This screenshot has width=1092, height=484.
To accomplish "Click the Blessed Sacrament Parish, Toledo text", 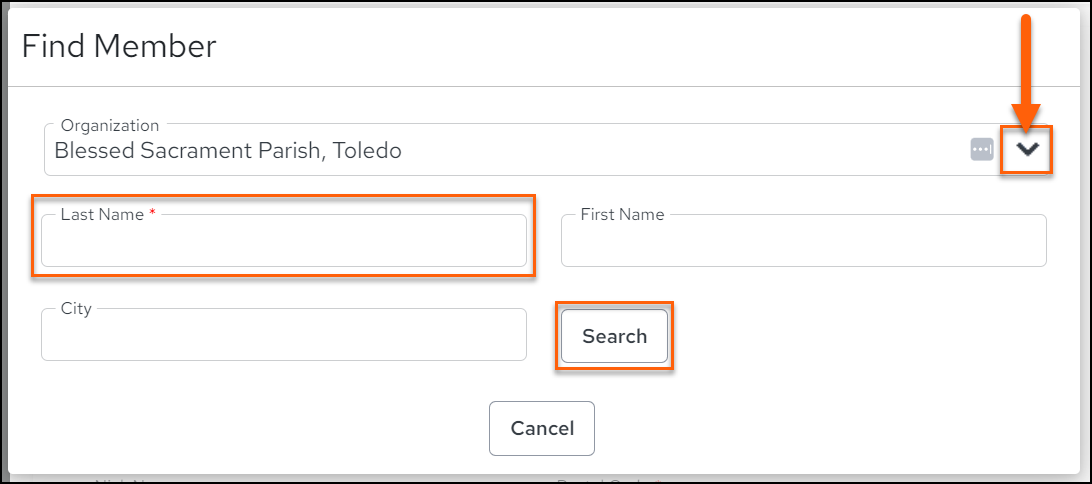I will coord(228,150).
